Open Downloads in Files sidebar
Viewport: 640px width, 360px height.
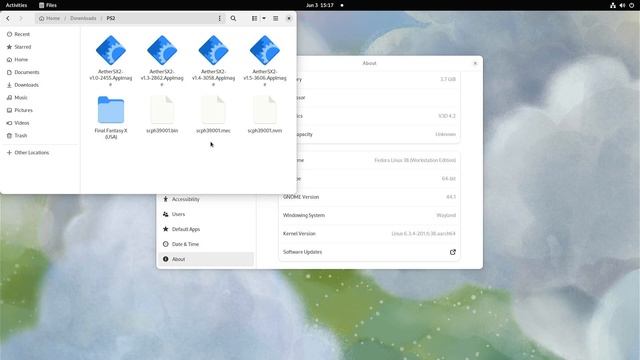(40, 85)
